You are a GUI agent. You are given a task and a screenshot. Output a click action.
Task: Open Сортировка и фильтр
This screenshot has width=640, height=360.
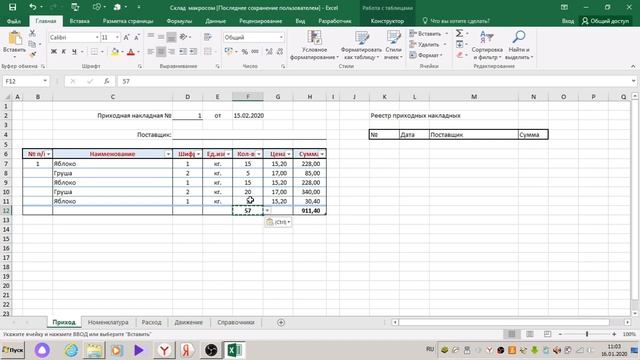click(x=487, y=45)
